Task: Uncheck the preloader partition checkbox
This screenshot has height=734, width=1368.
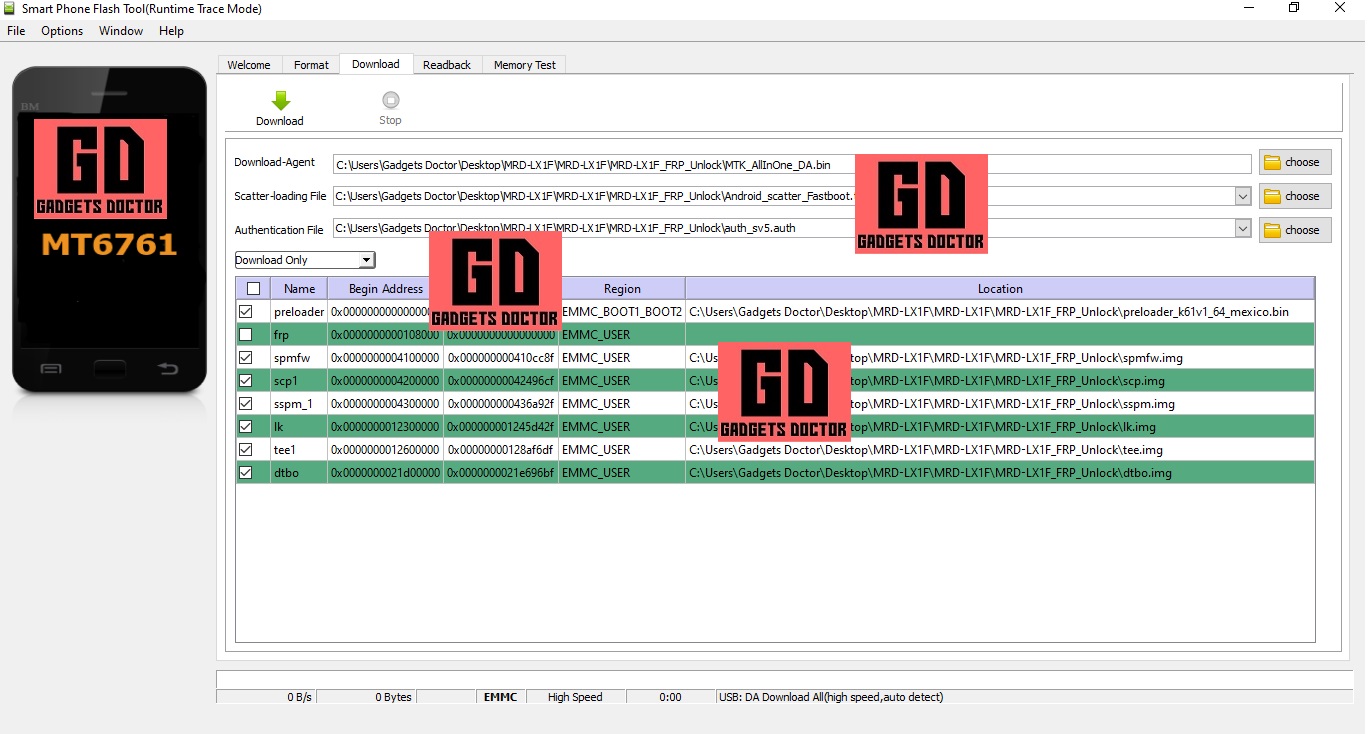Action: pyautogui.click(x=245, y=312)
